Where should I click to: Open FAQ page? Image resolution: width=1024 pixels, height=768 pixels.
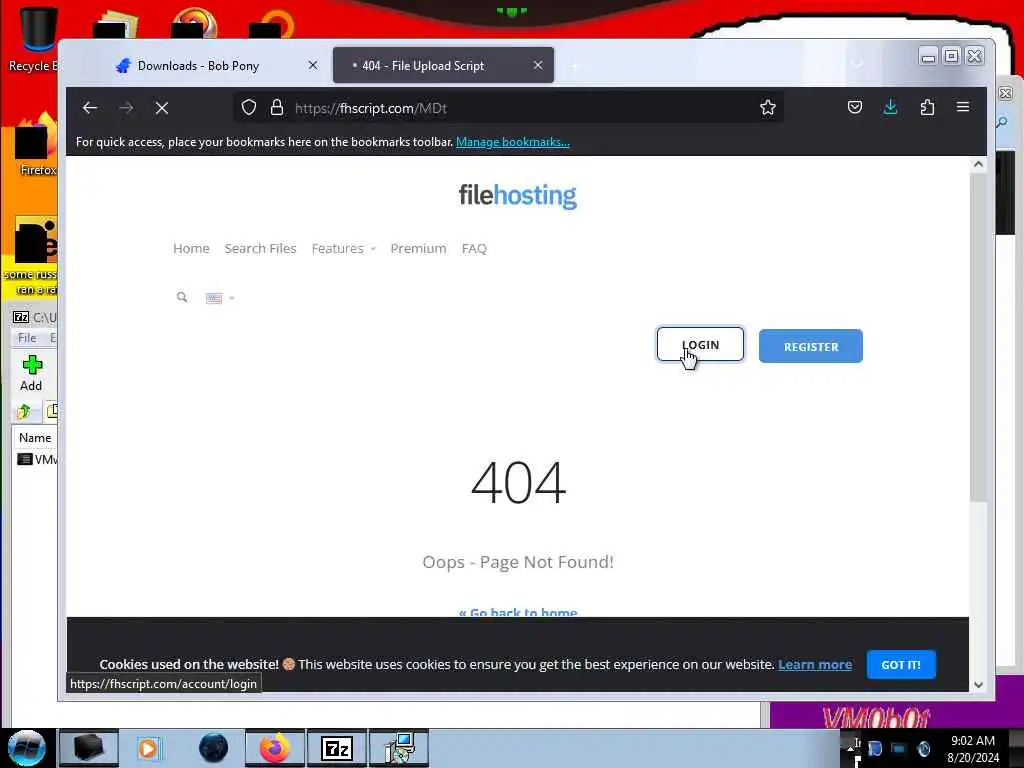pos(474,248)
